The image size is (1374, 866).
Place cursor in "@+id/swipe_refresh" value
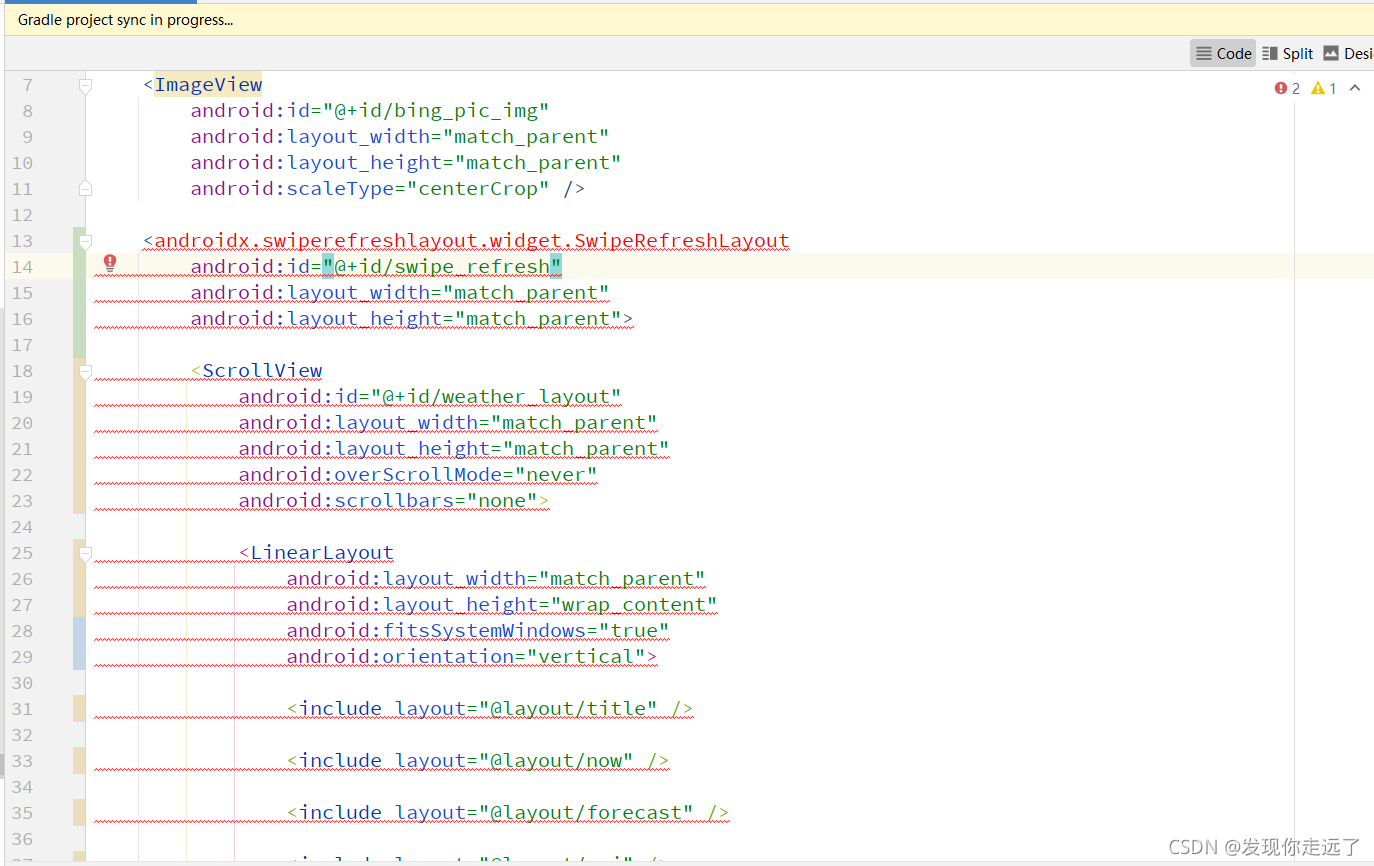[x=442, y=267]
